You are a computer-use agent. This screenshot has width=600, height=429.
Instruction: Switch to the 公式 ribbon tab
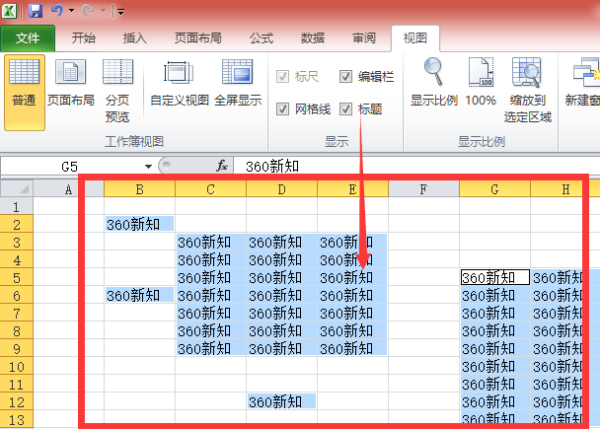(261, 38)
